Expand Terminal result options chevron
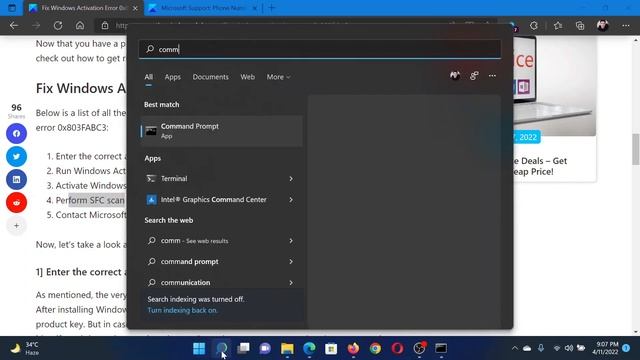The width and height of the screenshot is (640, 360). [291, 179]
